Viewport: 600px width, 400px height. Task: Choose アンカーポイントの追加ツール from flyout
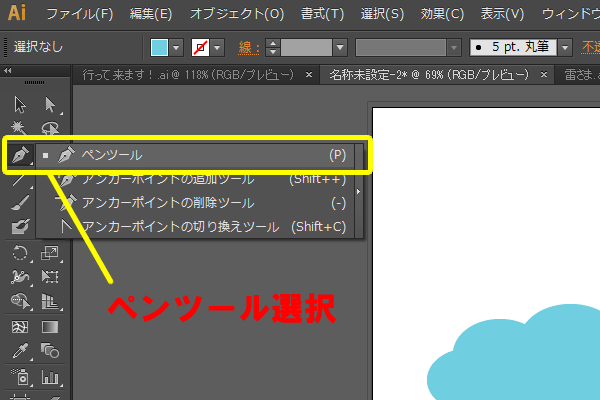click(195, 179)
